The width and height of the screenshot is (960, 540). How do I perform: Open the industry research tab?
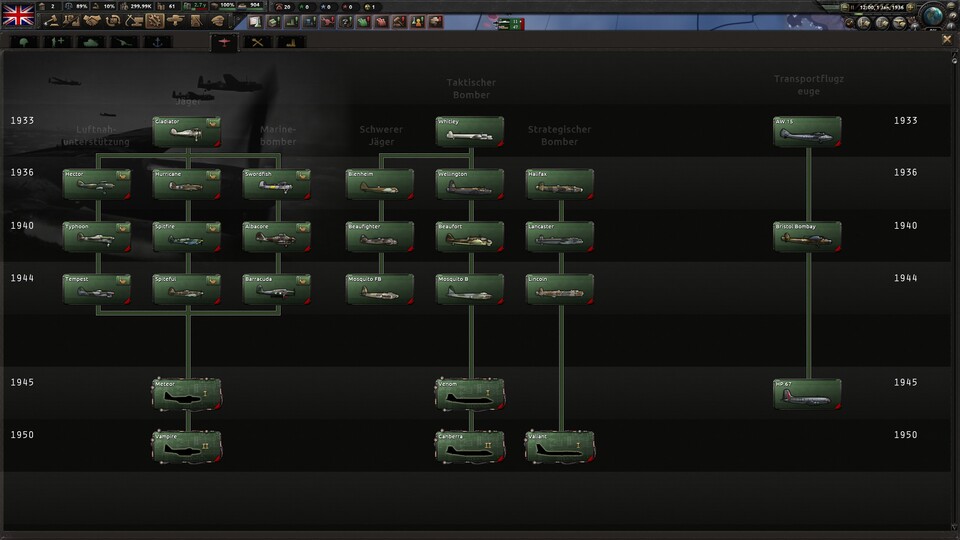coord(291,42)
